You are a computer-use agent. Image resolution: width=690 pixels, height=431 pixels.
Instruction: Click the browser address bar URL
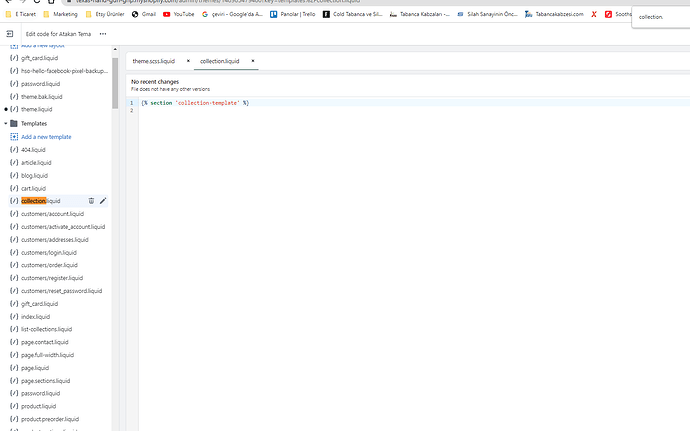[218, 1]
